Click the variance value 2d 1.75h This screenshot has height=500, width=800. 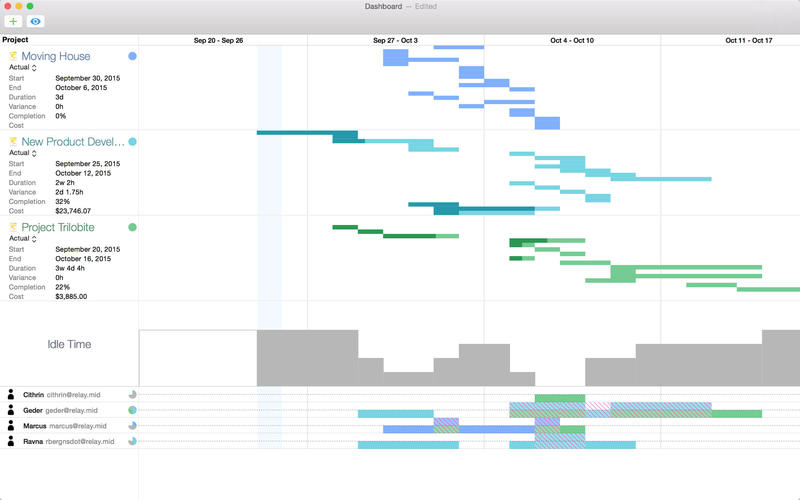(x=69, y=192)
